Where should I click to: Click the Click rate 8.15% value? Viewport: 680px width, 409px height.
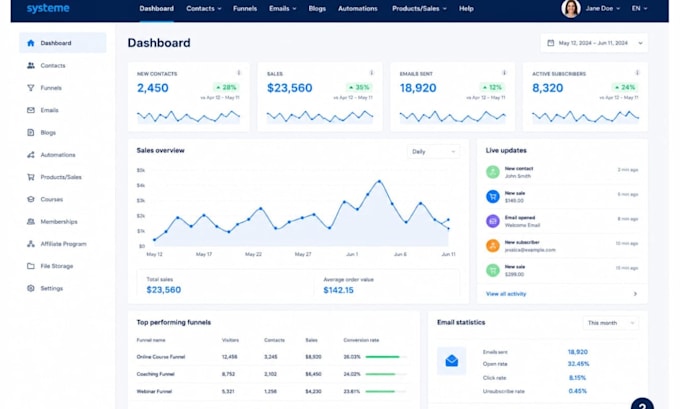(x=577, y=378)
